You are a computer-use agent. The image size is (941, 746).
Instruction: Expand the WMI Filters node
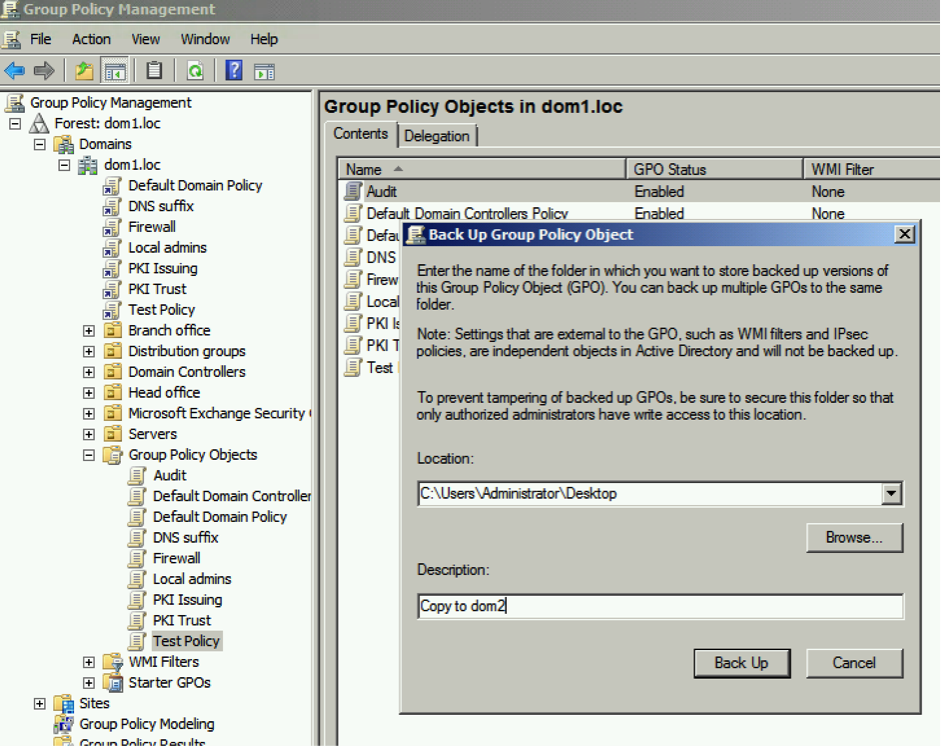click(x=89, y=662)
